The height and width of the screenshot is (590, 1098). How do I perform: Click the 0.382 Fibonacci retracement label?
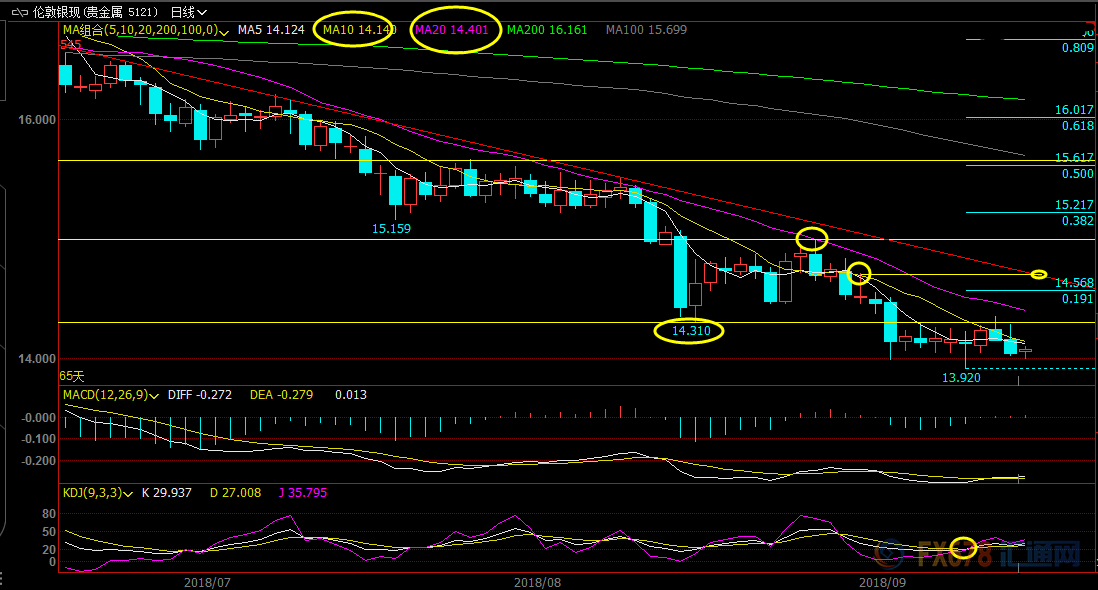[1077, 220]
